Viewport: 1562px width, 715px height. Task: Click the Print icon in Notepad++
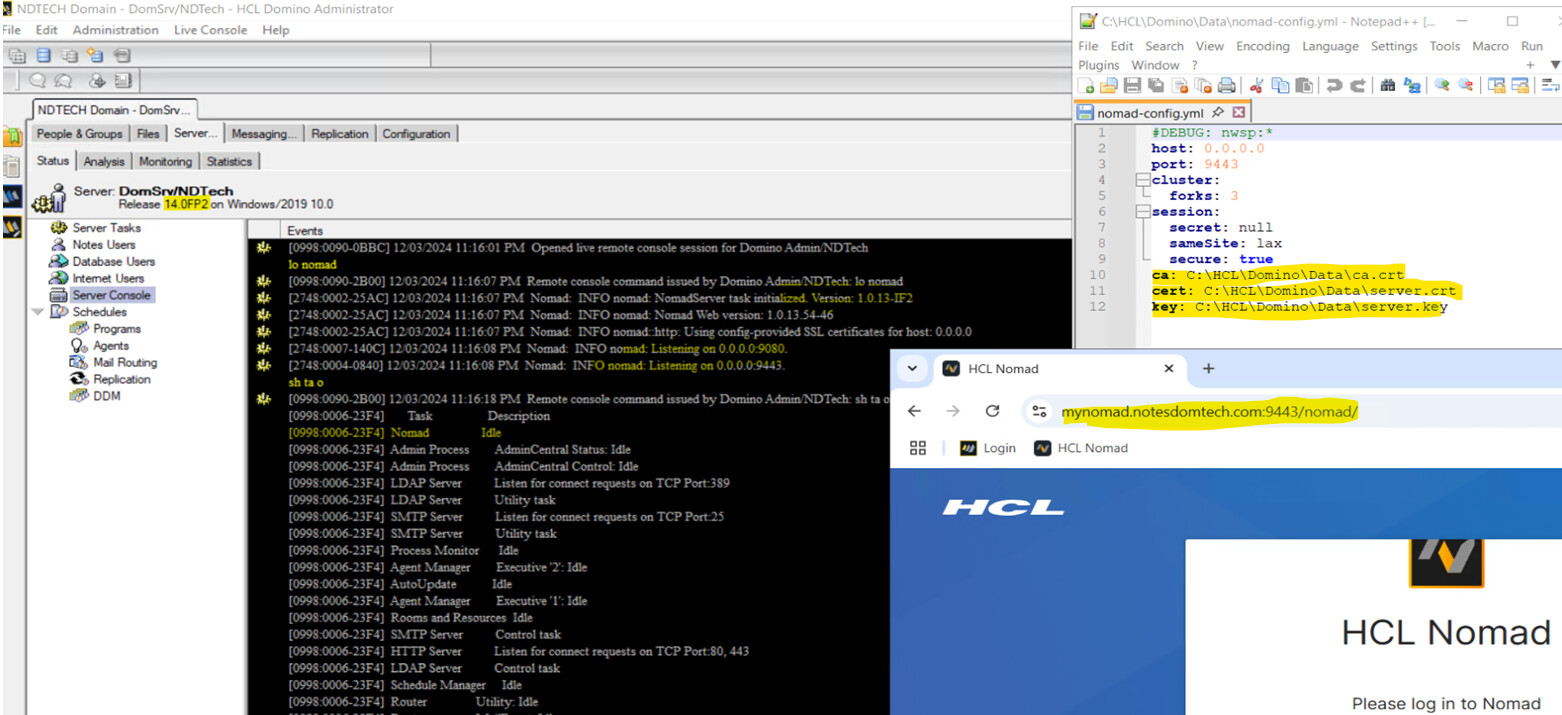pyautogui.click(x=1227, y=85)
